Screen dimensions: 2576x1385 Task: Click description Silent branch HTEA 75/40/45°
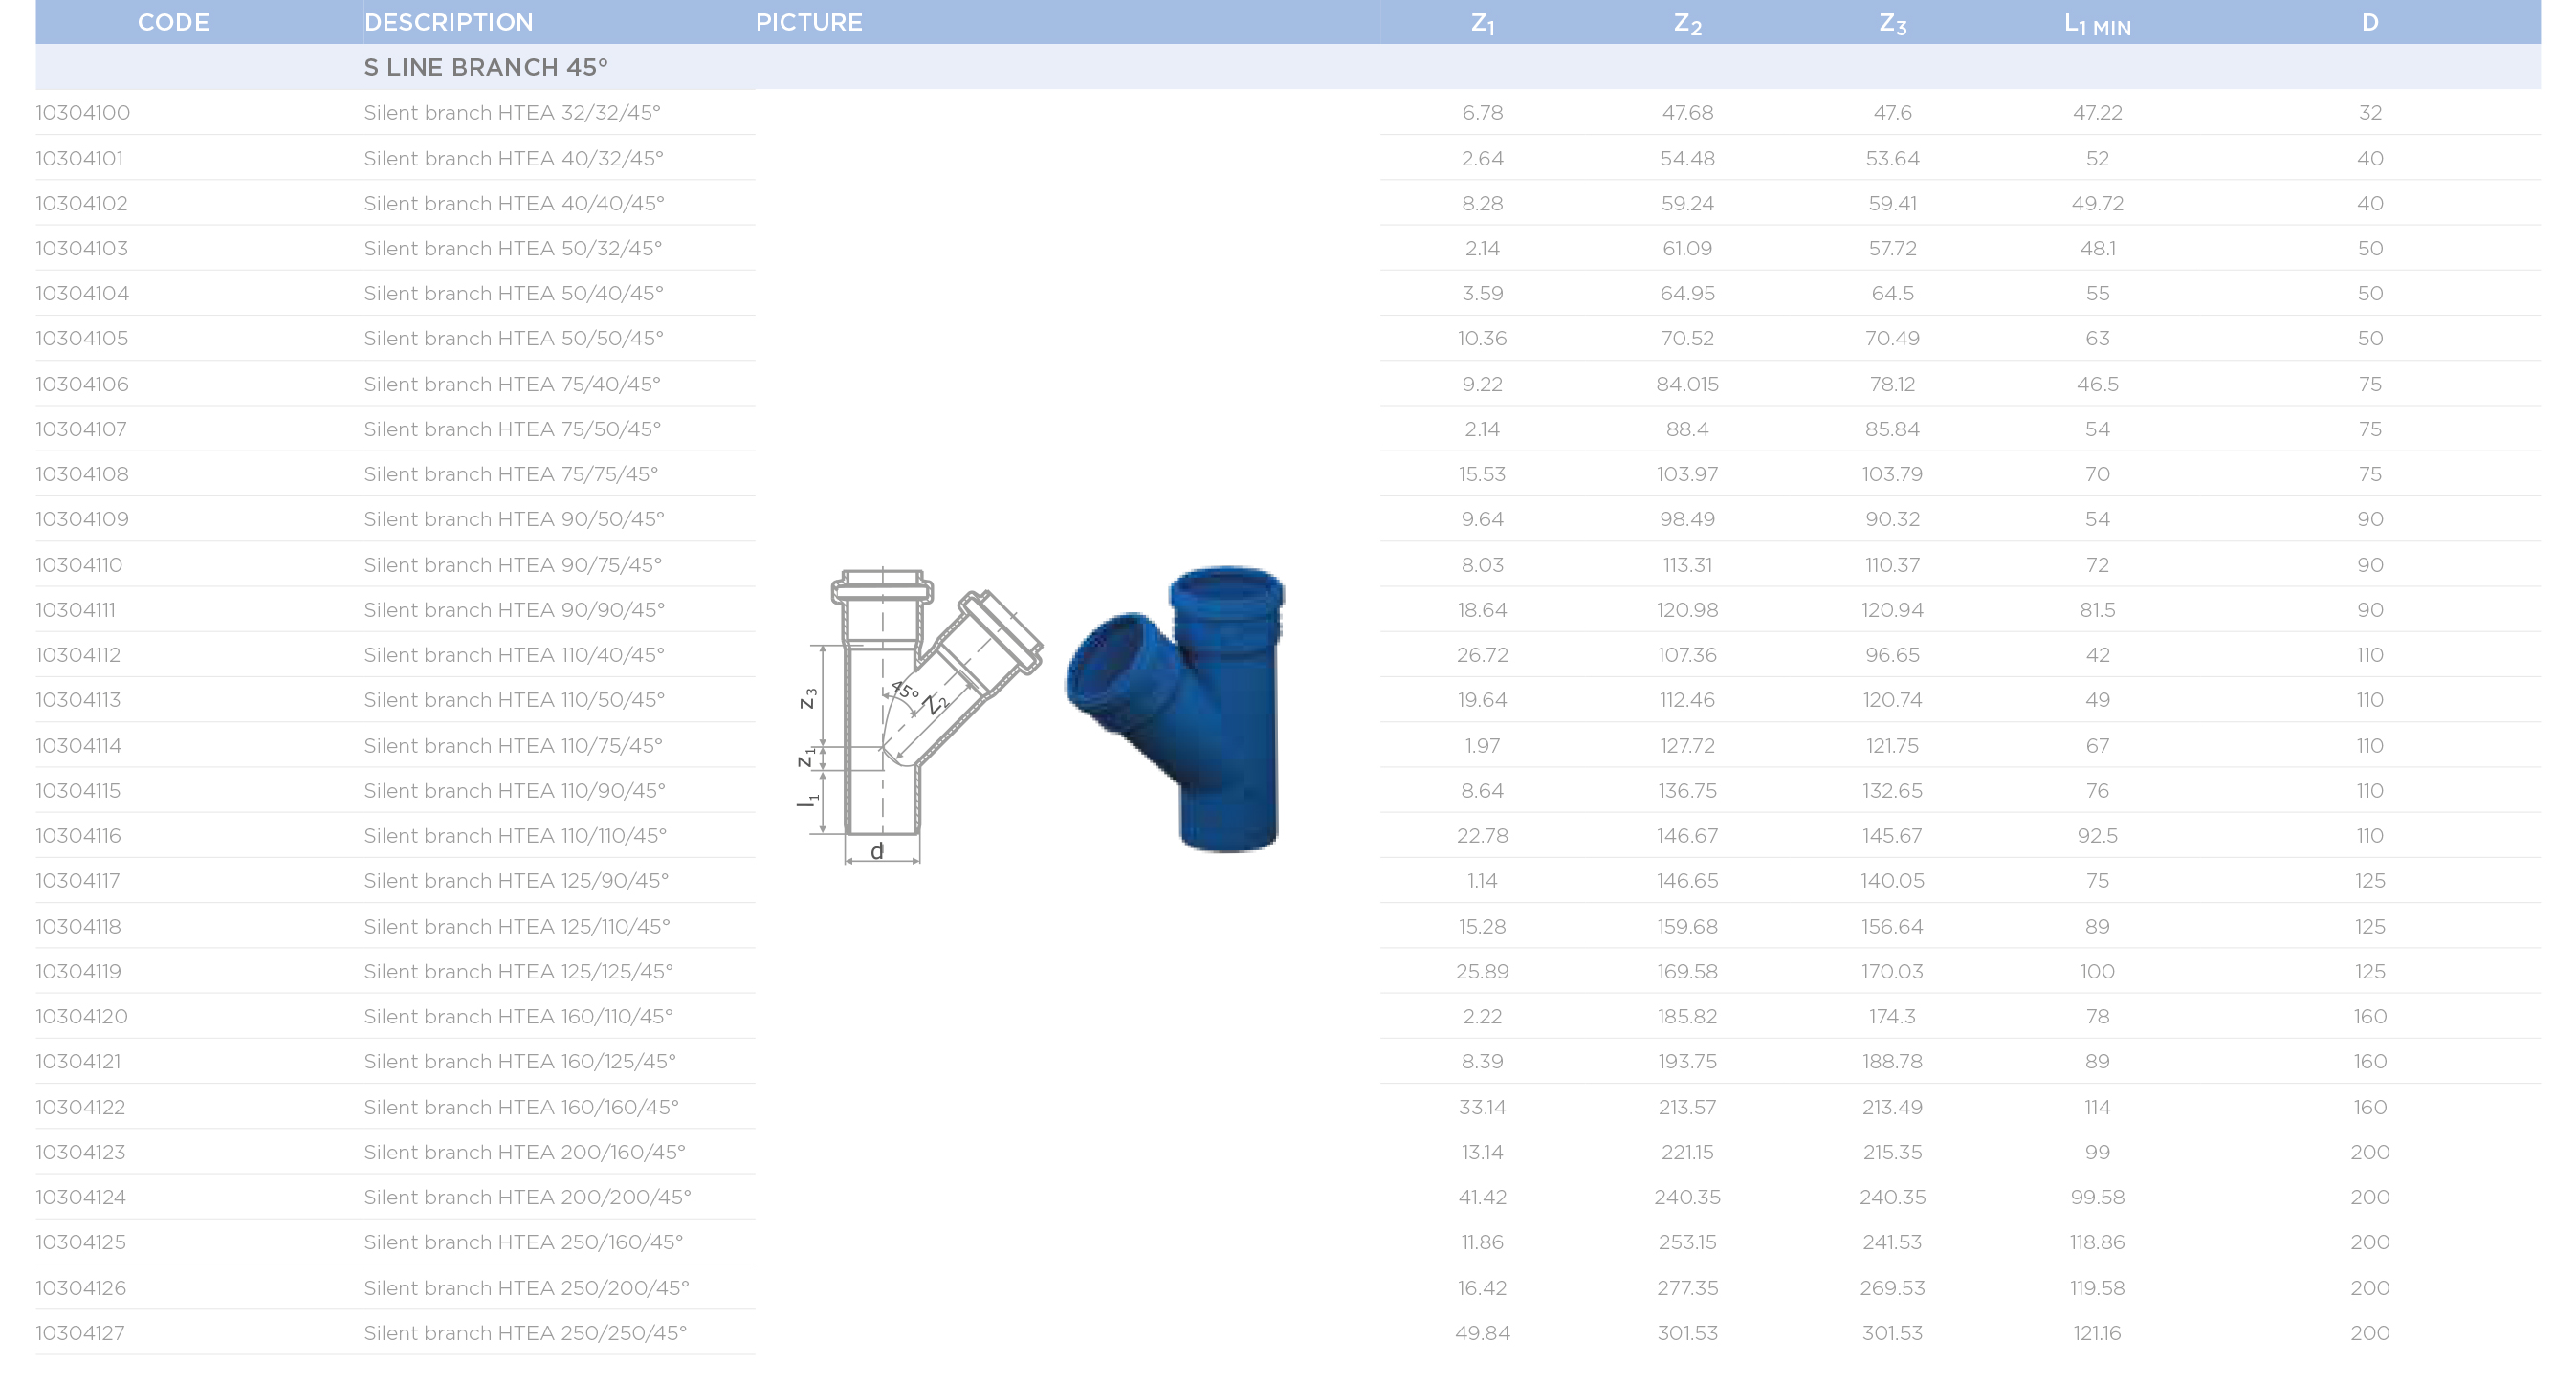point(512,384)
